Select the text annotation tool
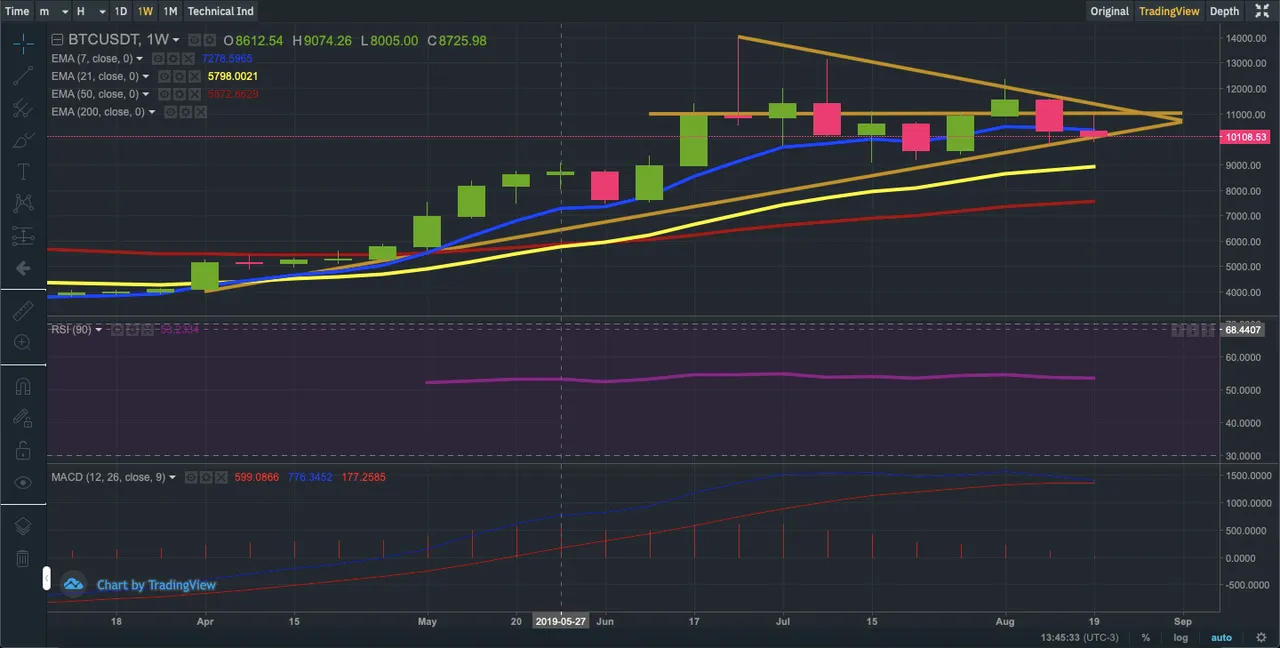The width and height of the screenshot is (1280, 648). coord(22,172)
